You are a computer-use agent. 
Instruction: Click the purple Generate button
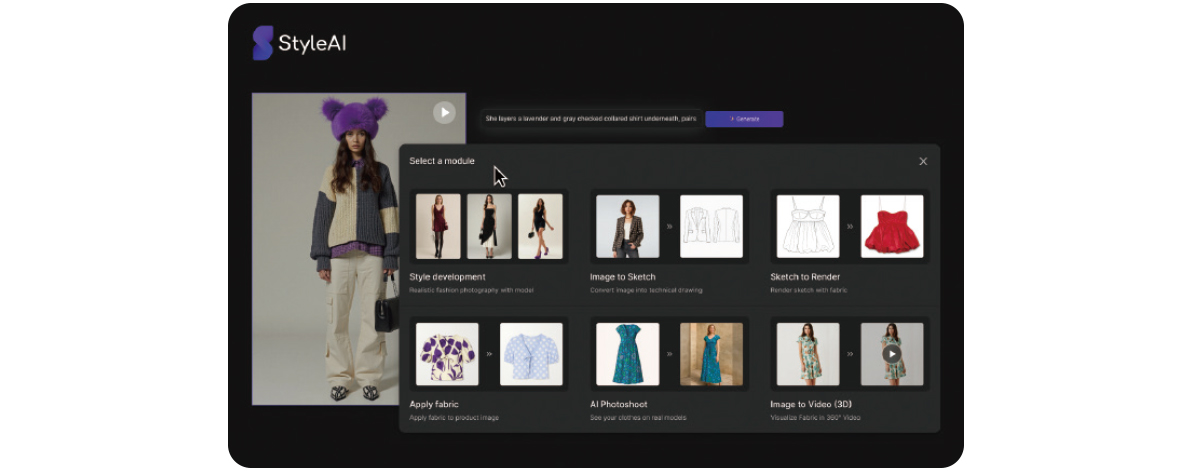[744, 119]
